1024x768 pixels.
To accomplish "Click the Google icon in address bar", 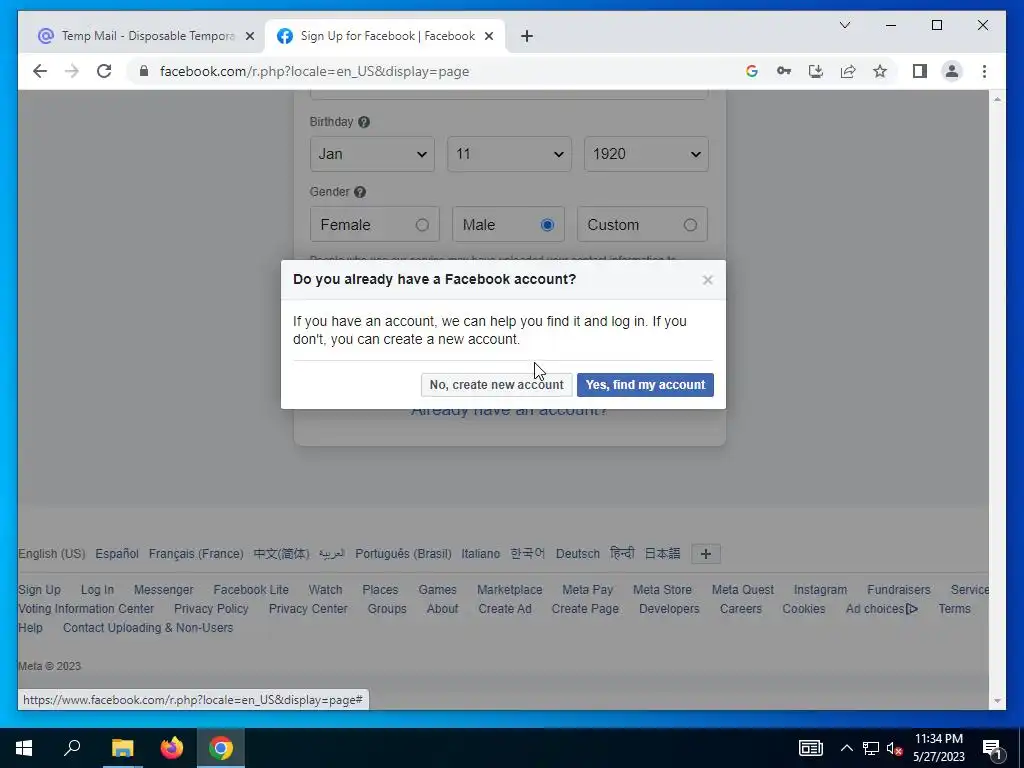I will pos(752,71).
